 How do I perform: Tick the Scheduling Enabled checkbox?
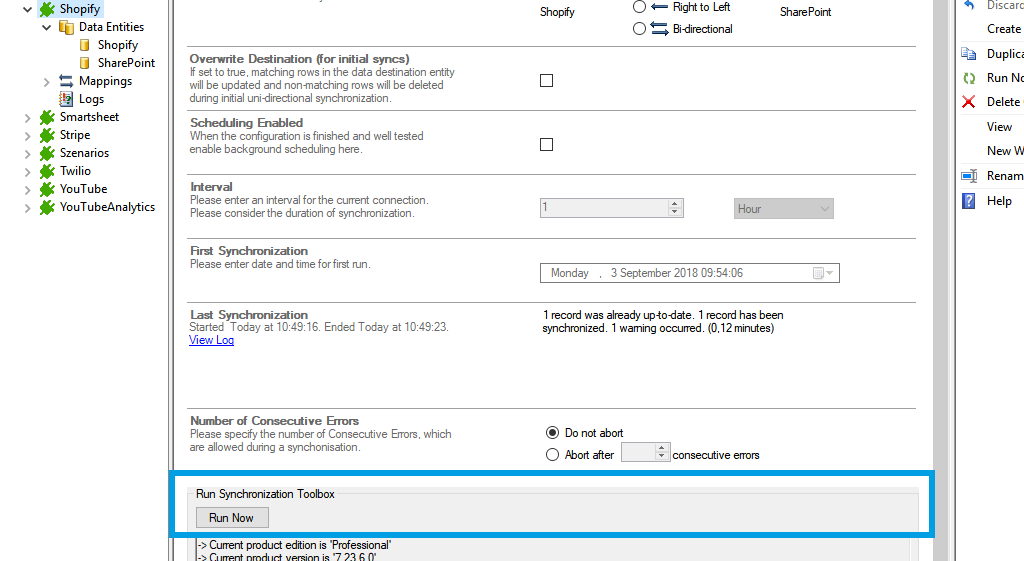[x=546, y=145]
